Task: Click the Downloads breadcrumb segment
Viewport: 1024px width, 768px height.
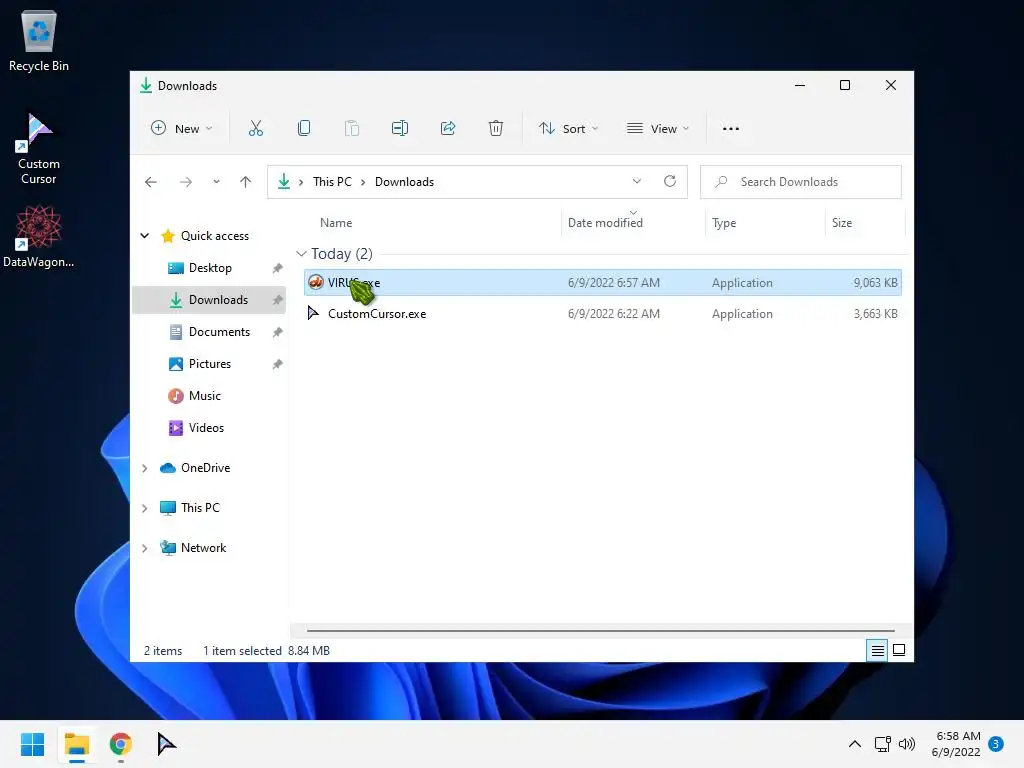Action: [404, 182]
